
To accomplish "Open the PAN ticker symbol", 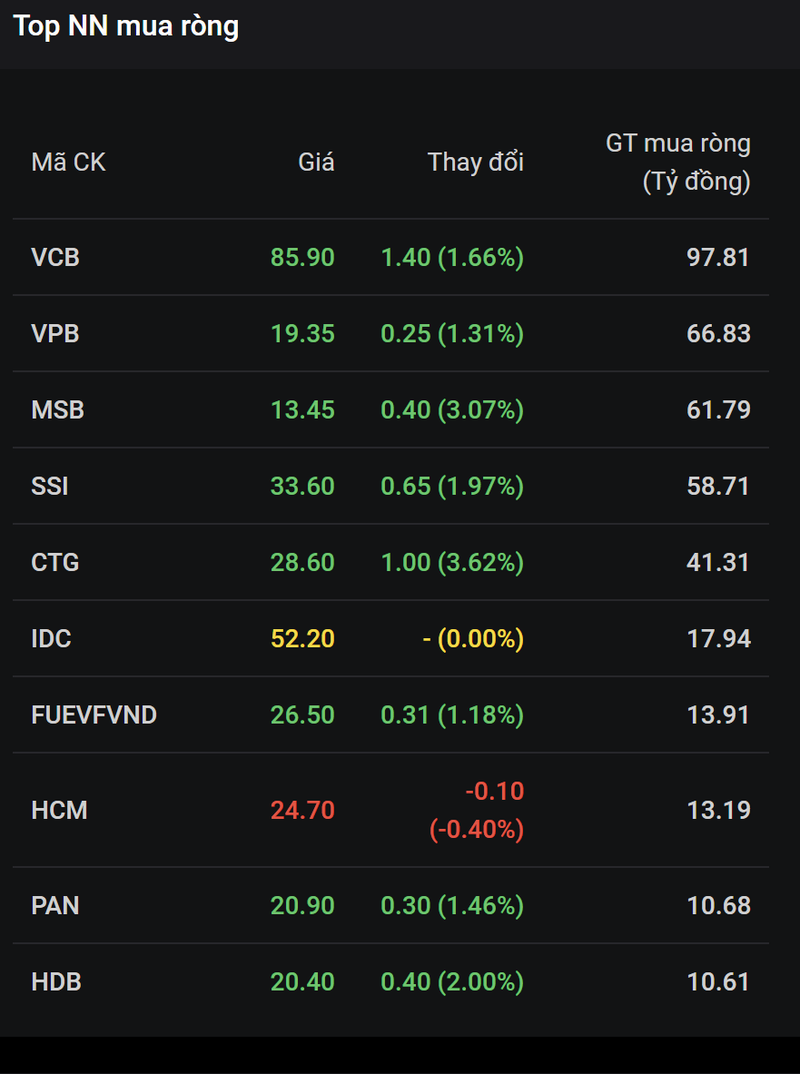I will click(x=55, y=905).
